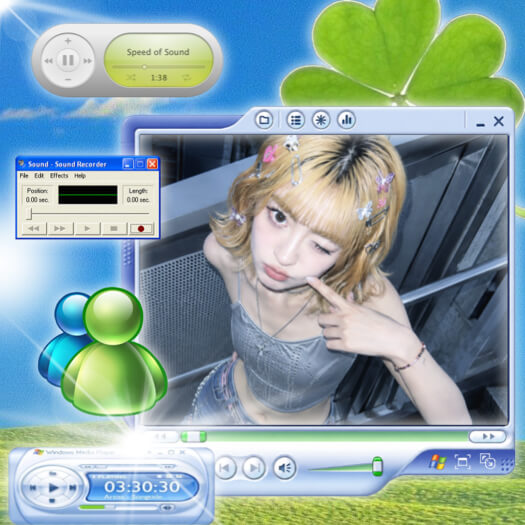
Task: Click Seek to End in Sound Recorder
Action: [60, 228]
